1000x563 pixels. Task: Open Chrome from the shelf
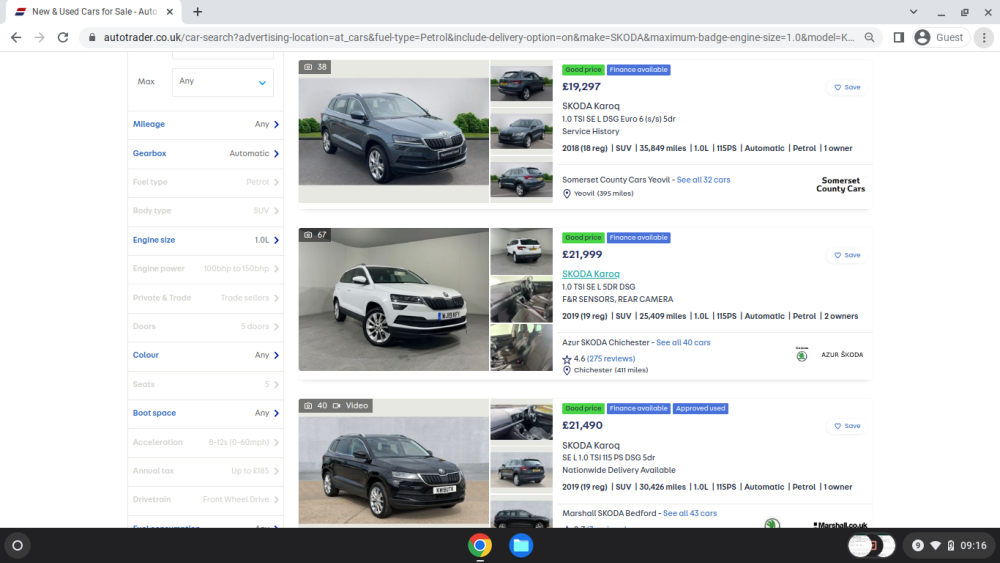click(x=480, y=546)
